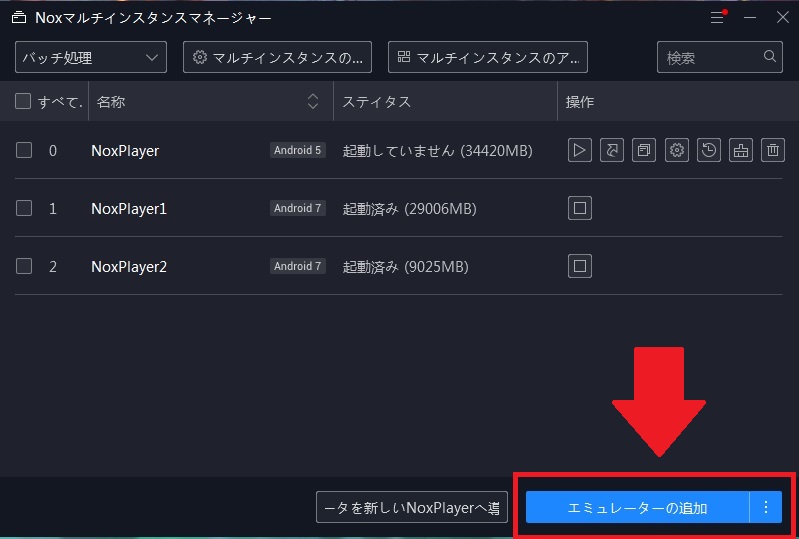Click the Android 7 badge on NoxPlayer2
Image resolution: width=799 pixels, height=539 pixels.
[298, 266]
